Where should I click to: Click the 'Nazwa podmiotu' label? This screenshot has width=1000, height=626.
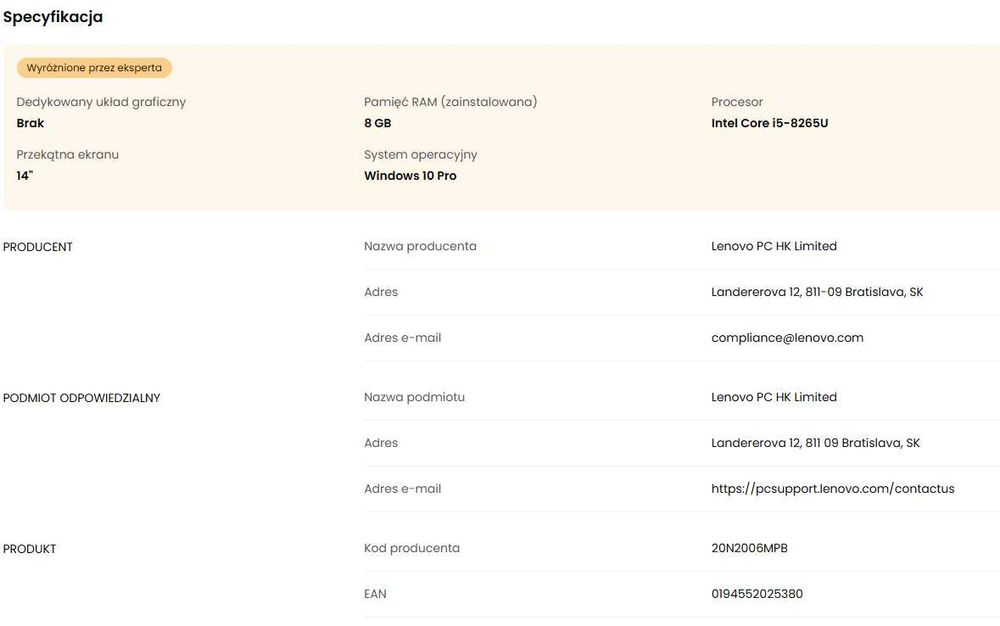pos(415,397)
